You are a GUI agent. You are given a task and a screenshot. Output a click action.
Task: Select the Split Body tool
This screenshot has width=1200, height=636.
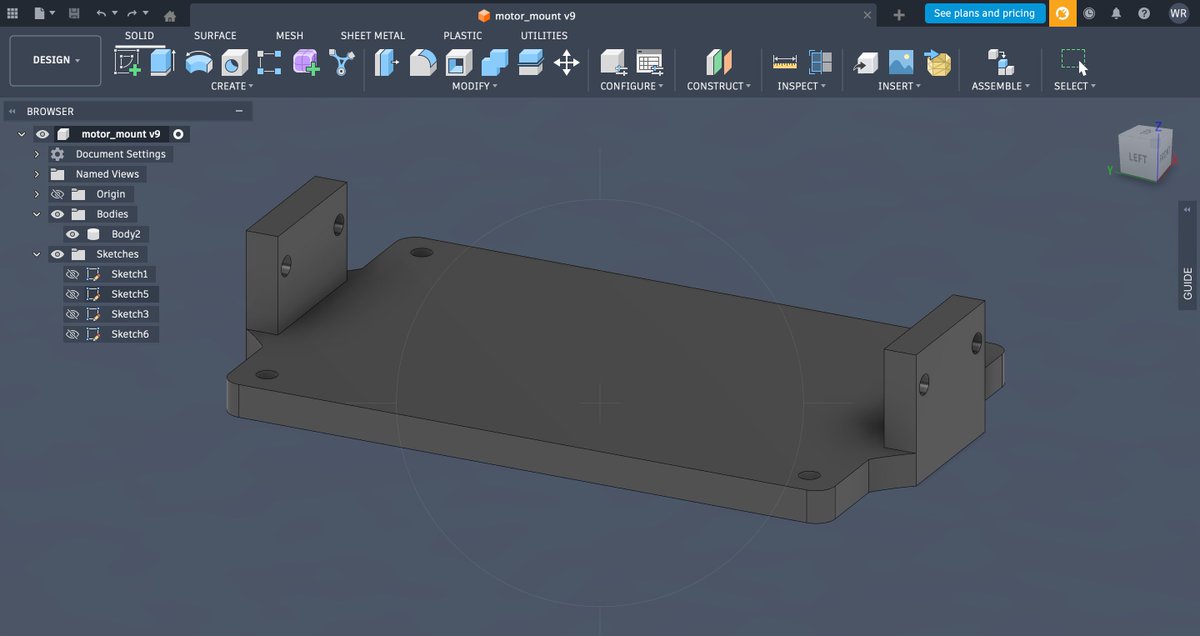point(530,62)
